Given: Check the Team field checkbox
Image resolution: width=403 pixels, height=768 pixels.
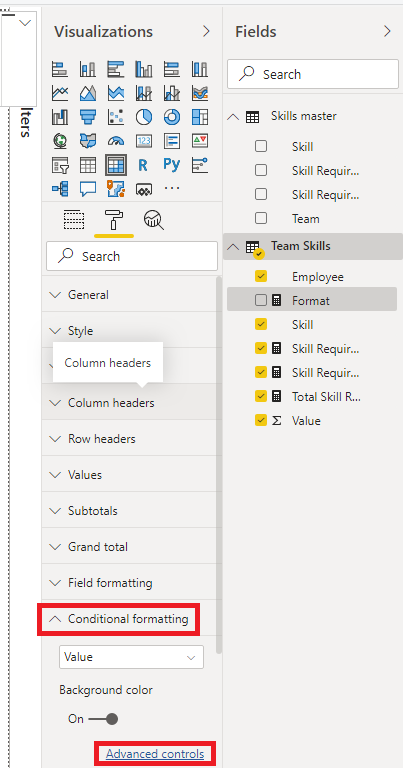Looking at the screenshot, I should (x=261, y=218).
